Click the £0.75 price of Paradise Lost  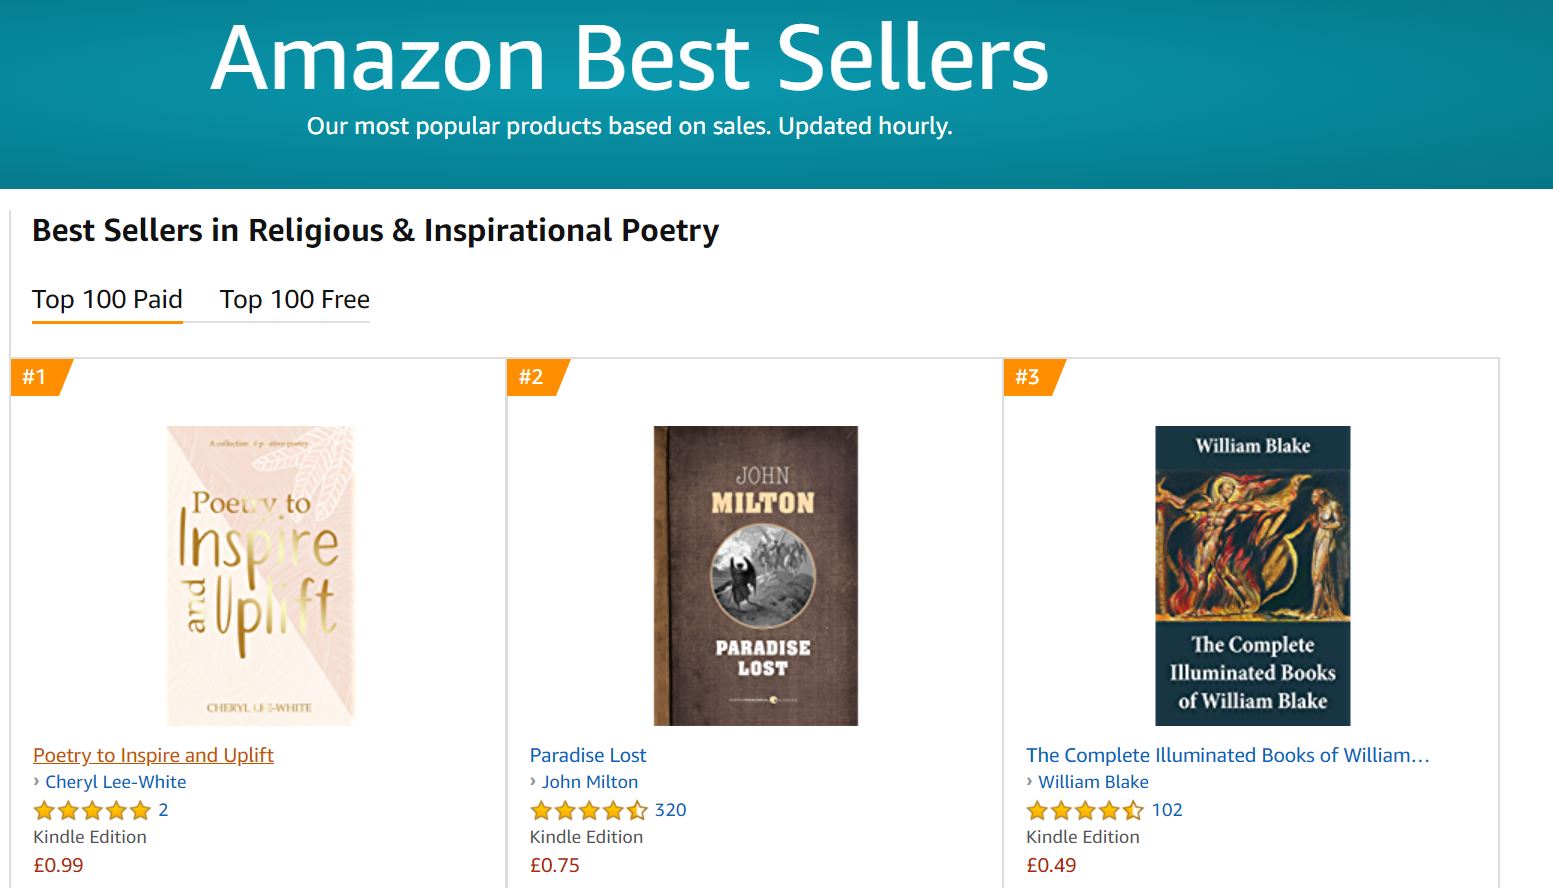coord(555,865)
